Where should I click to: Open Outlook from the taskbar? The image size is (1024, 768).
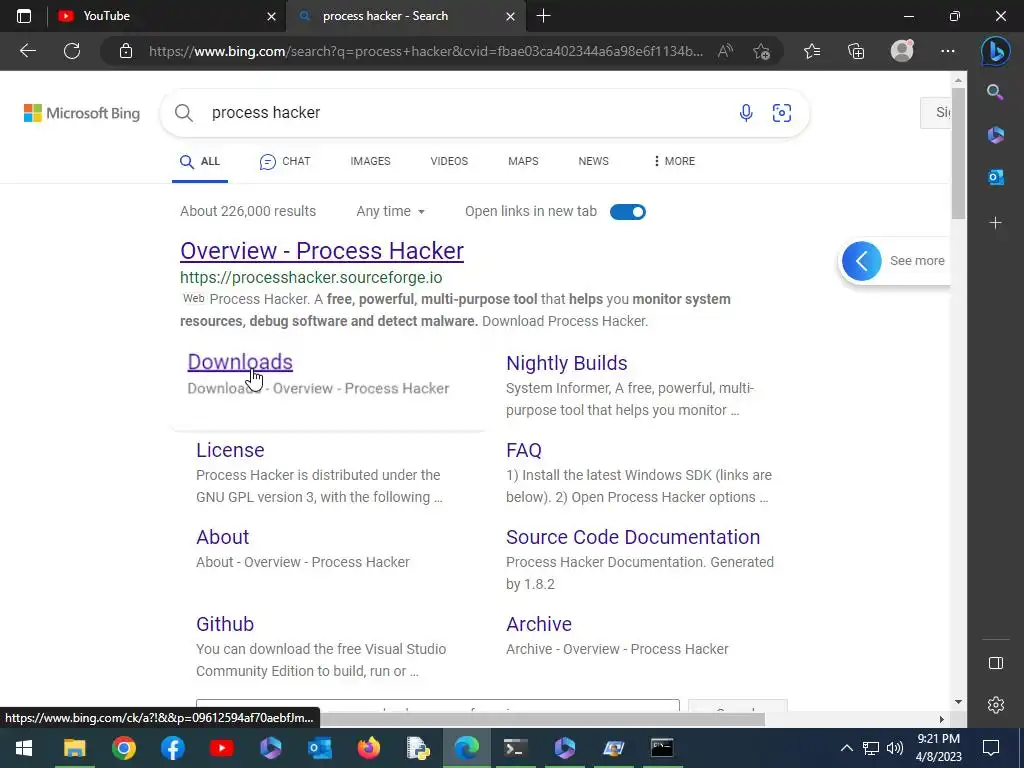[319, 748]
